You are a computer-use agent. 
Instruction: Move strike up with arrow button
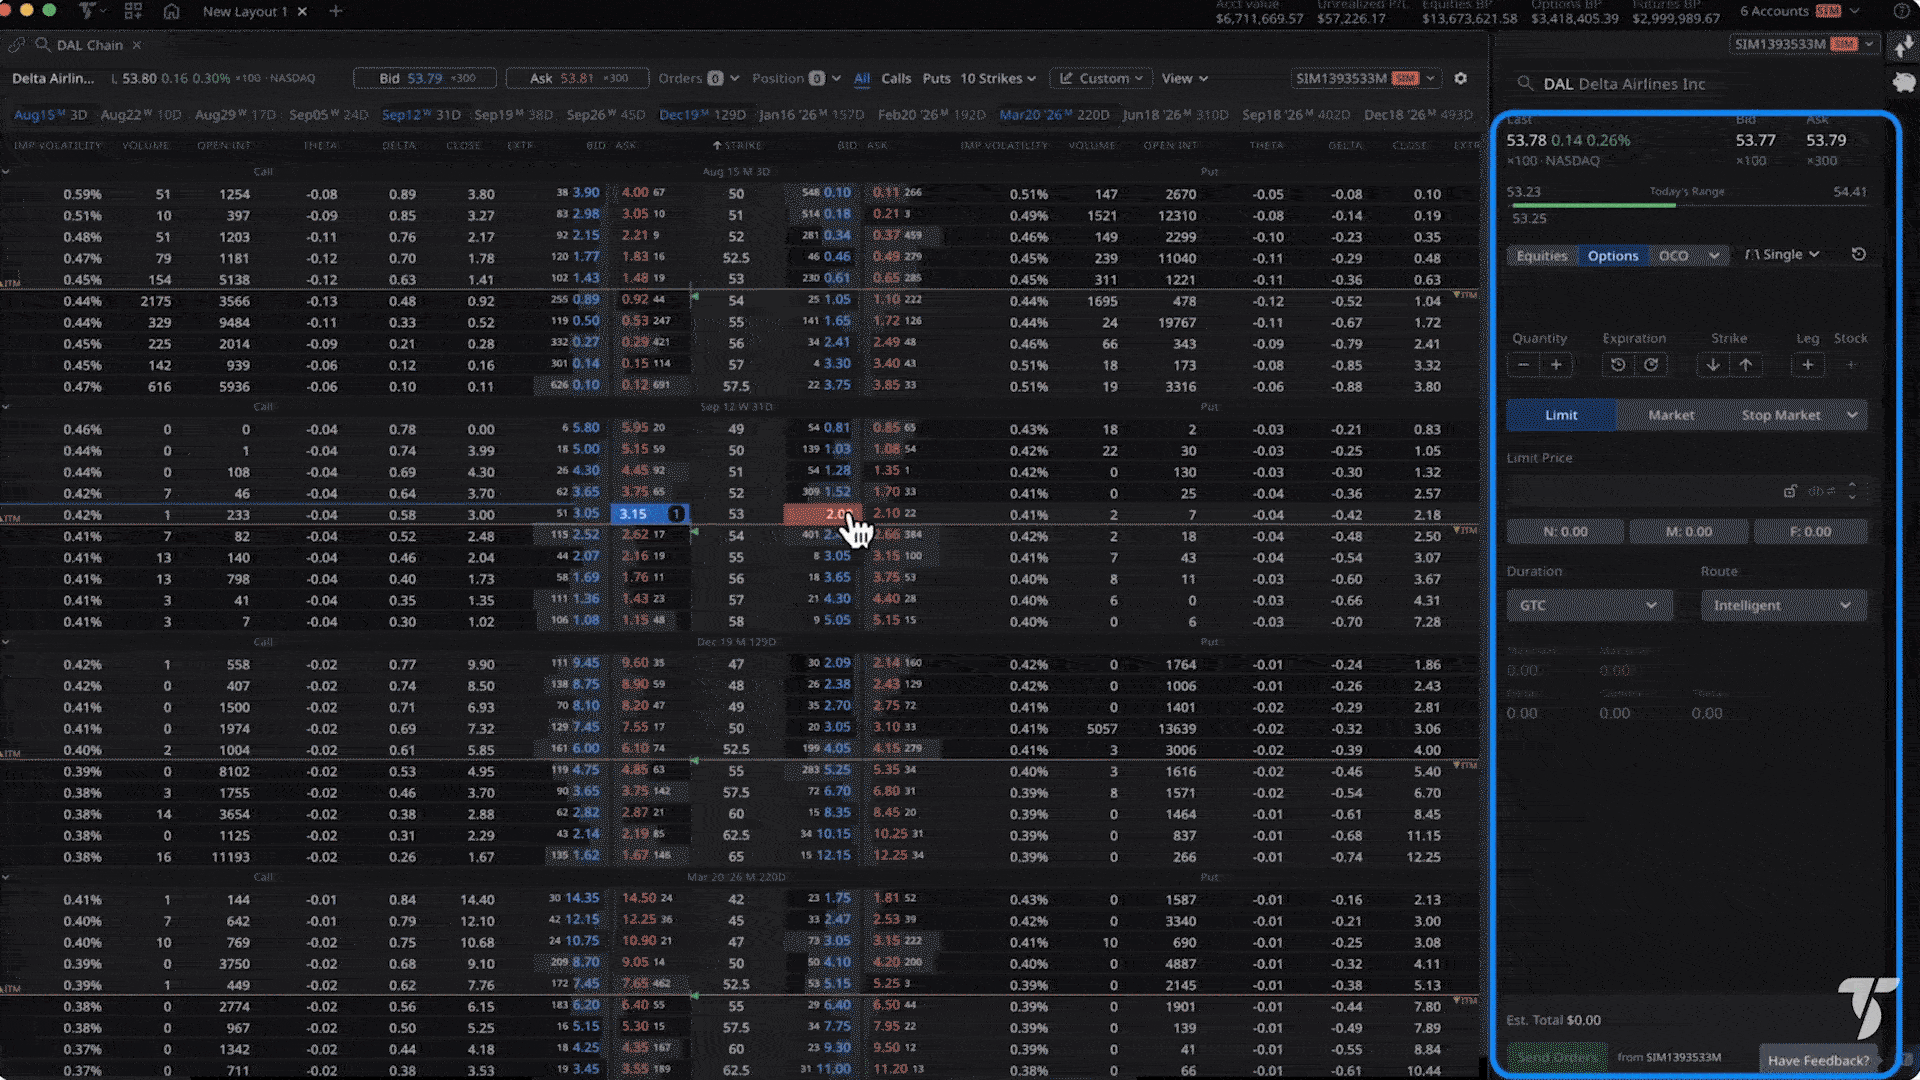coord(1745,365)
